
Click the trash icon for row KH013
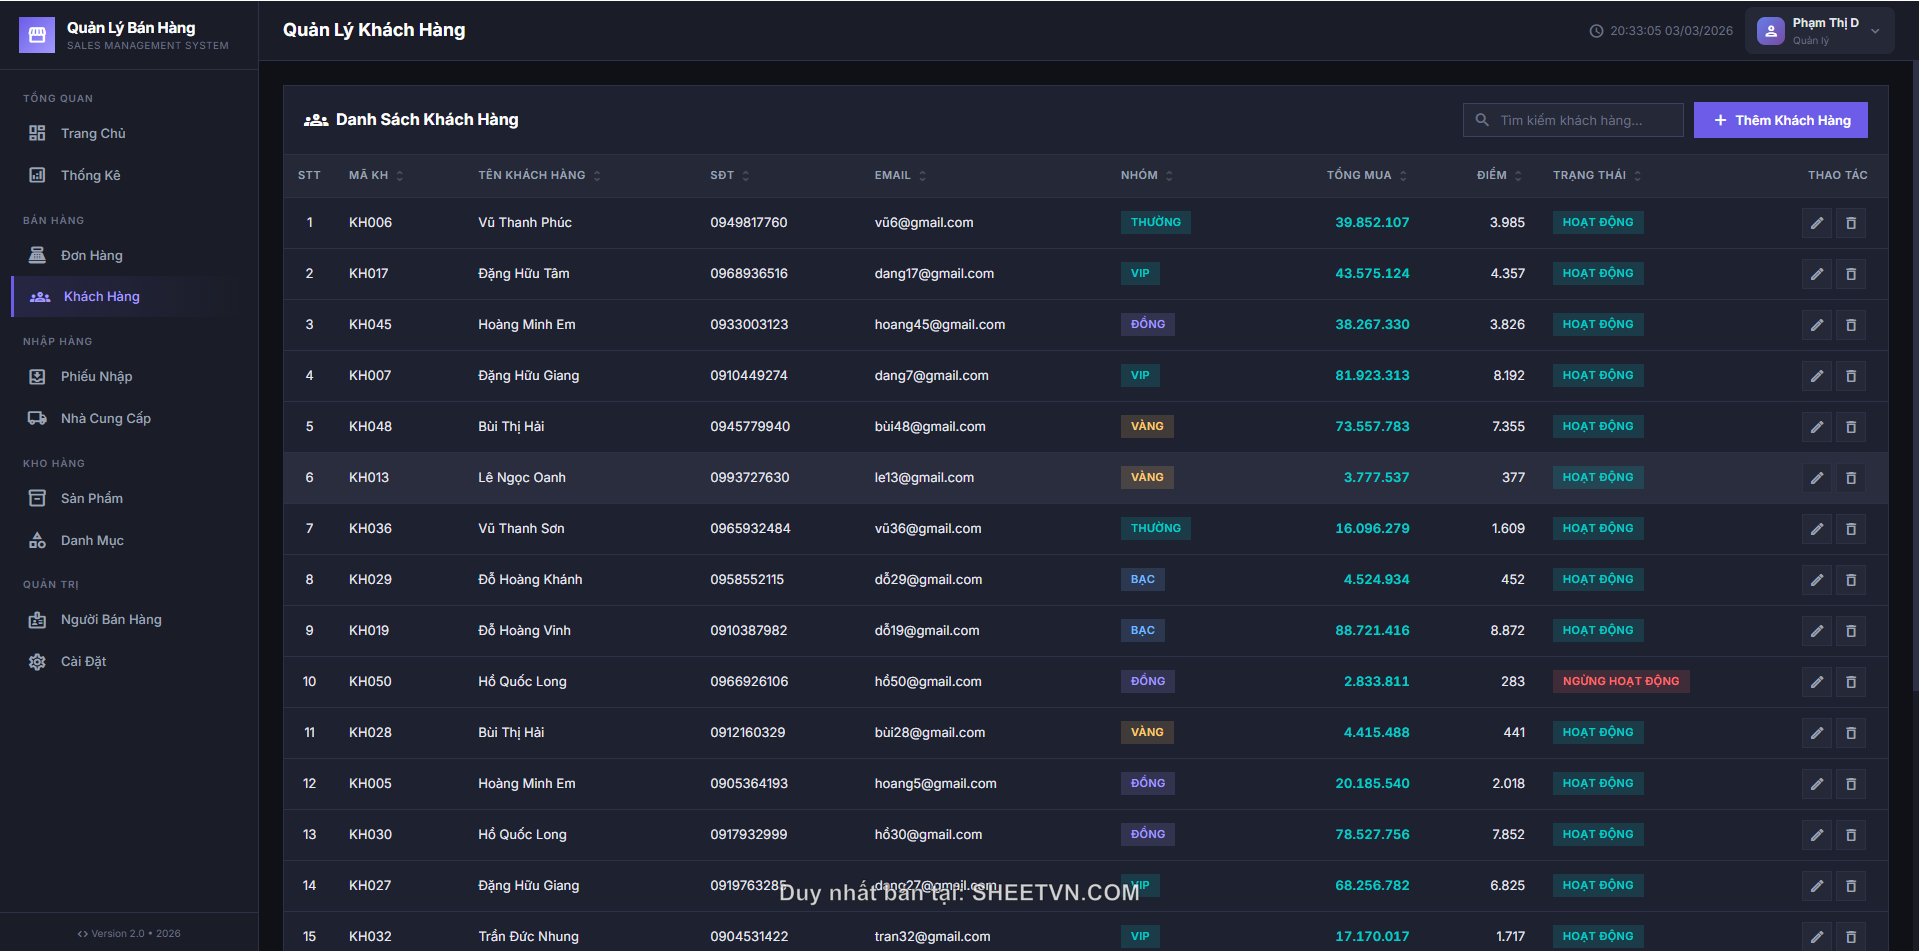pyautogui.click(x=1850, y=478)
